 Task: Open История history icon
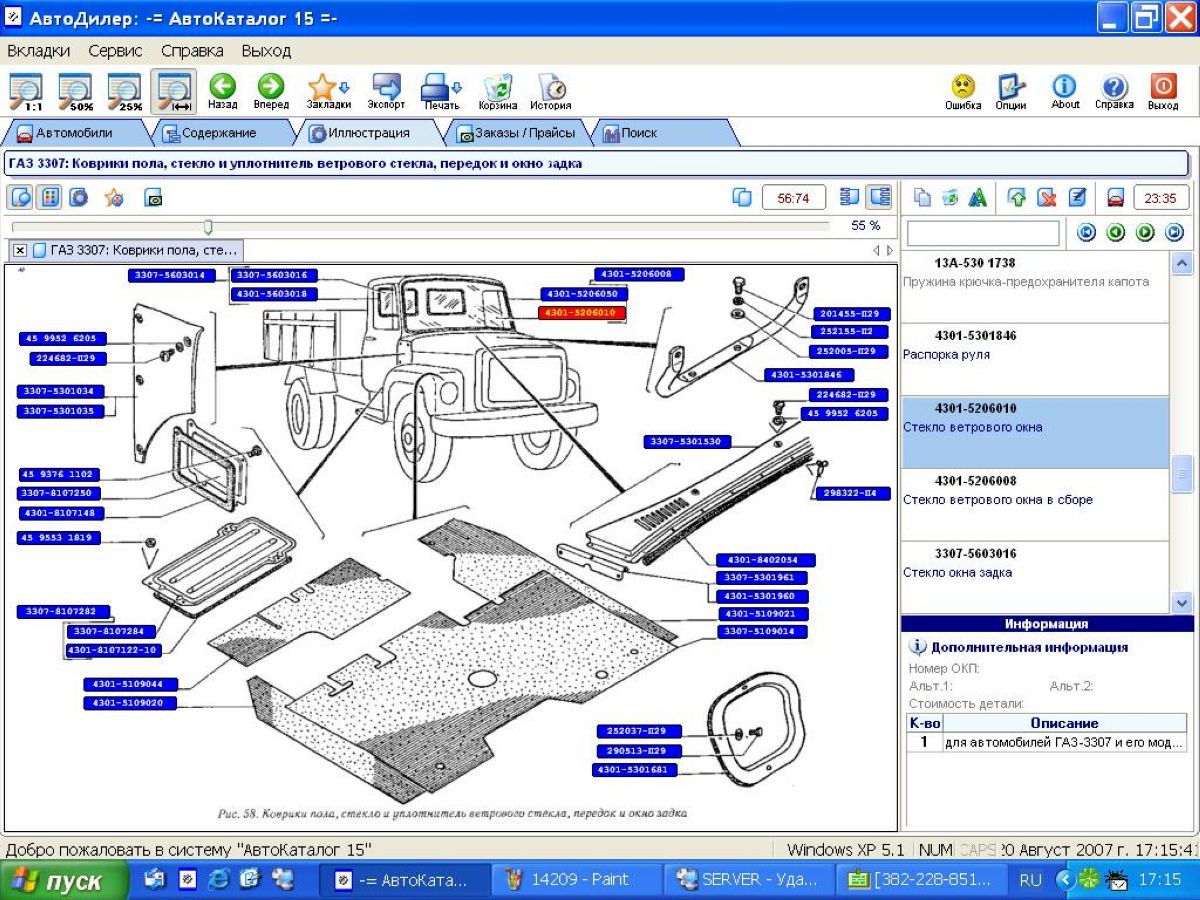click(x=551, y=90)
